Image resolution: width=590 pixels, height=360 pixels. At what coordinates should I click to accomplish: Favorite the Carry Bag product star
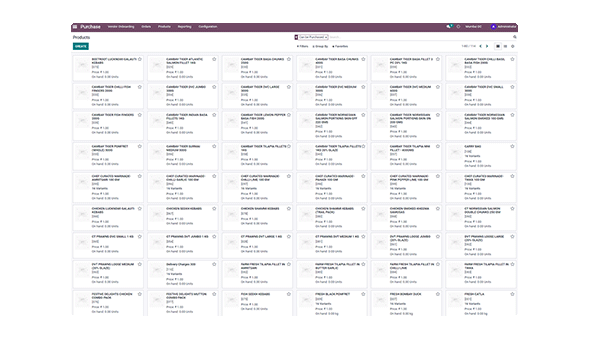512,146
